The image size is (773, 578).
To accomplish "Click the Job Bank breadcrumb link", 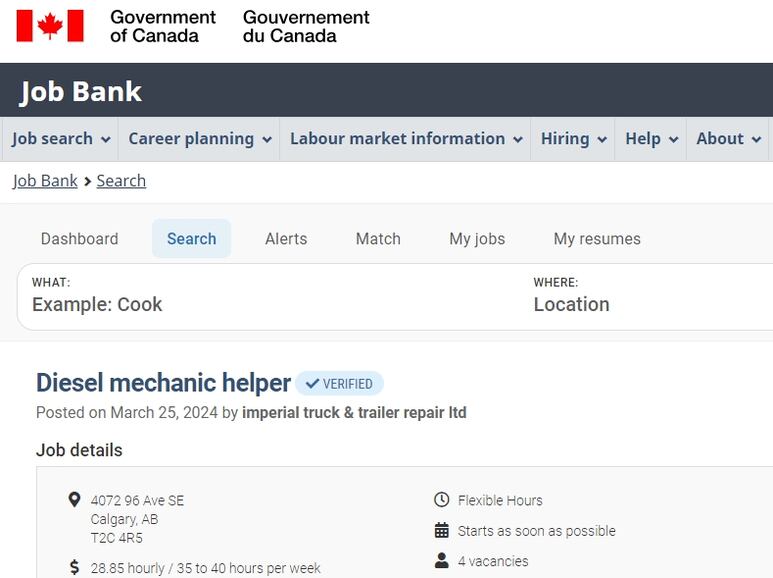I will tap(45, 181).
